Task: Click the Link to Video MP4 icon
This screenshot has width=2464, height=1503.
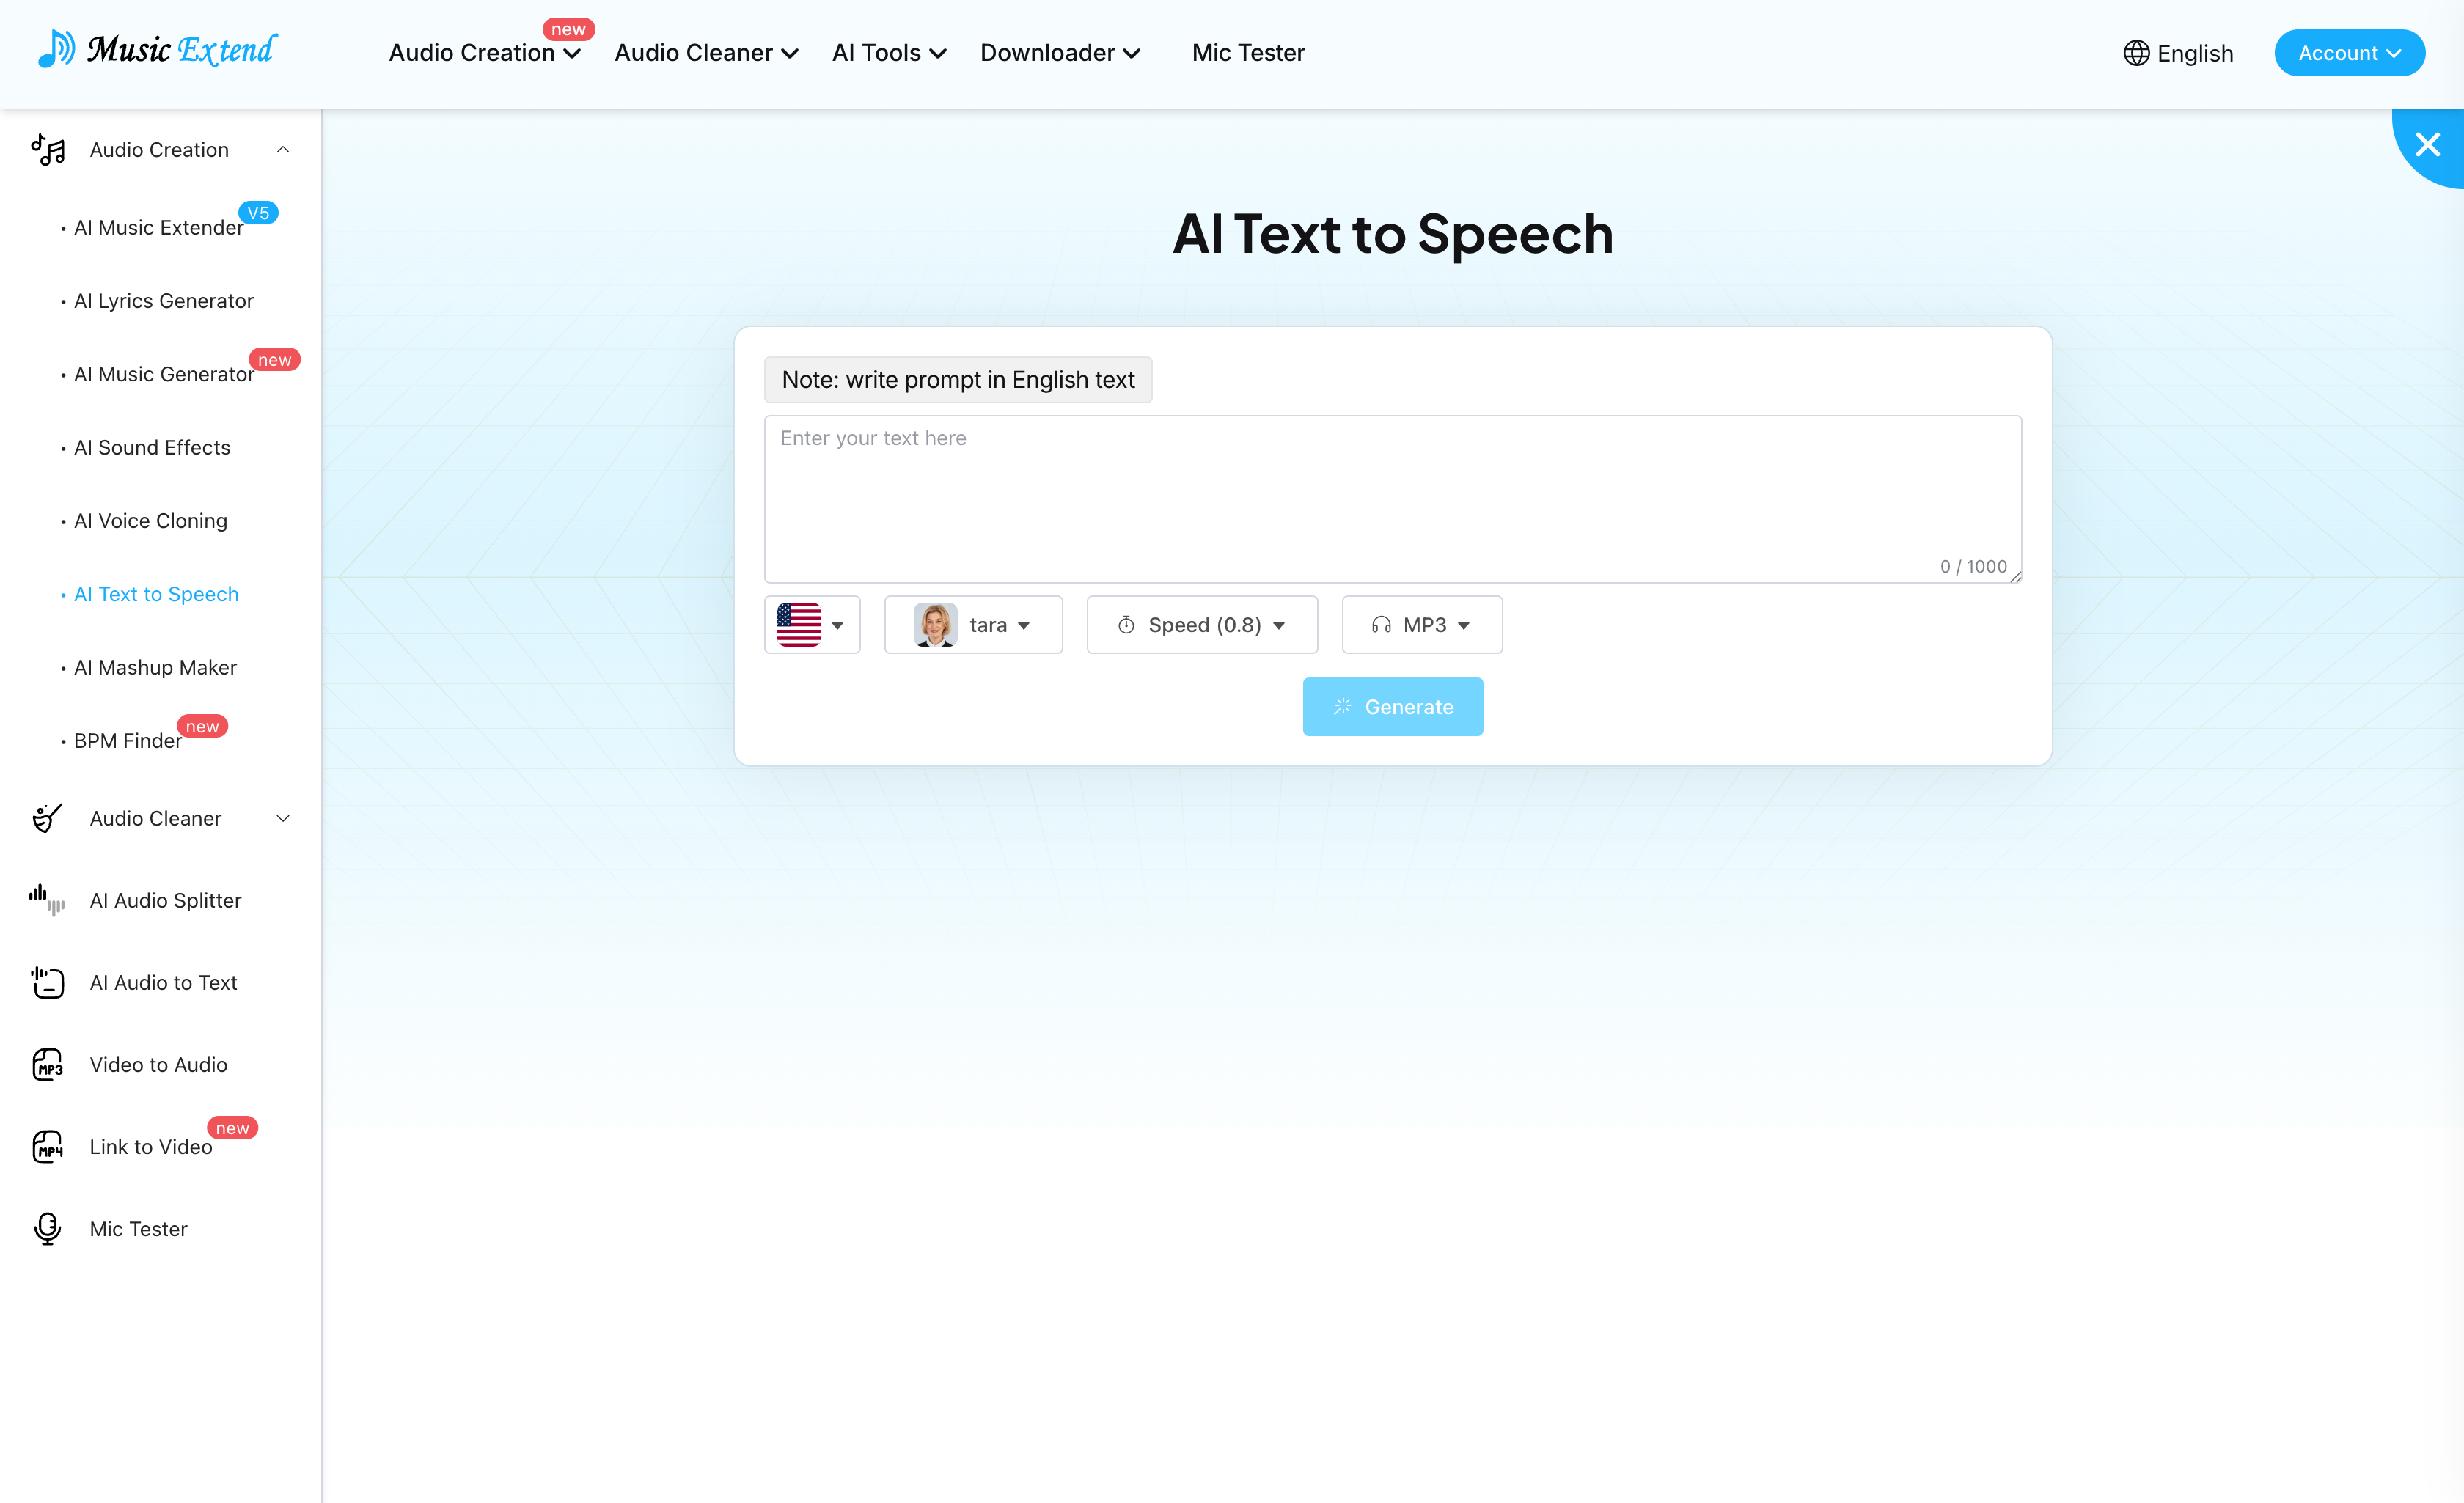Action: pyautogui.click(x=47, y=1146)
